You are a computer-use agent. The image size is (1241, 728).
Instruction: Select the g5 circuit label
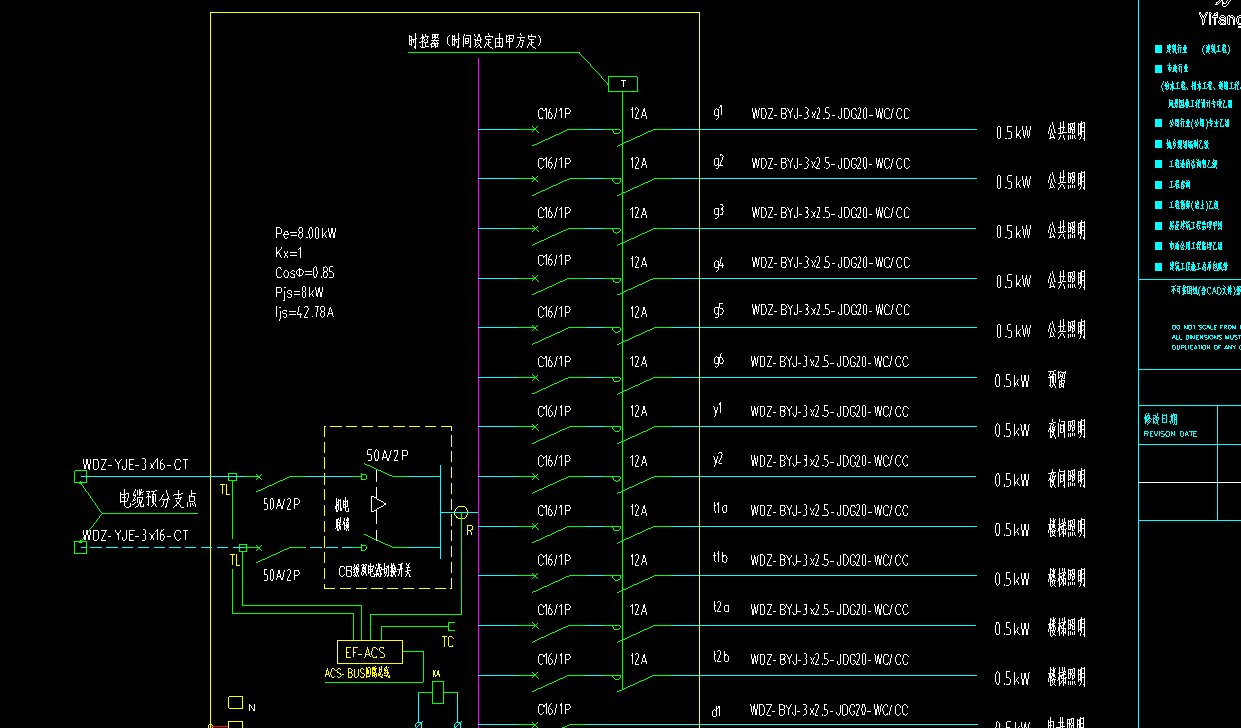point(718,310)
